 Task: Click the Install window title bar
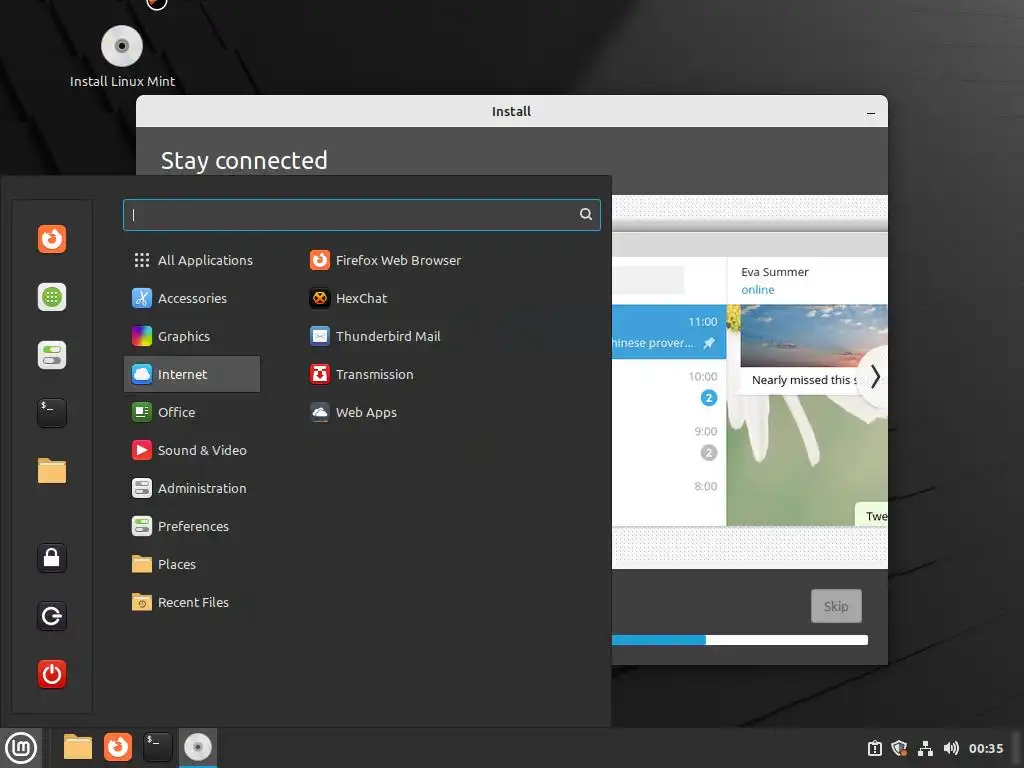[511, 112]
